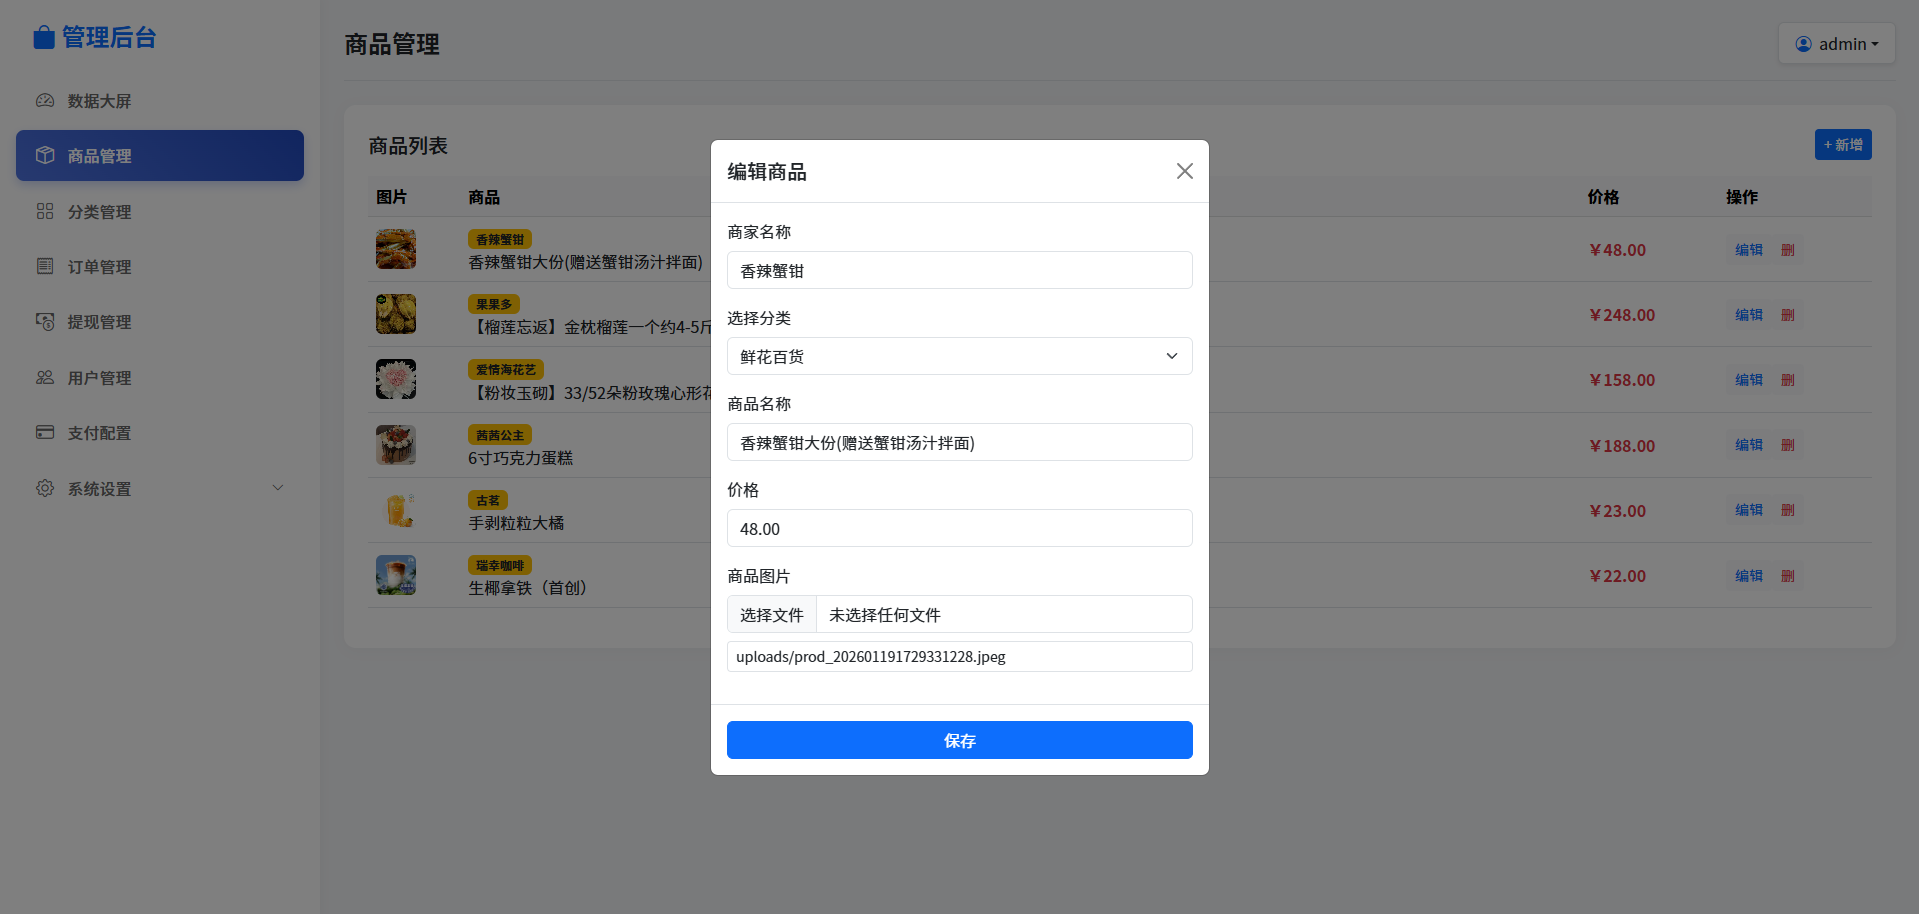
Task: Click the 提现管理 withdrawal icon
Action: 45,322
